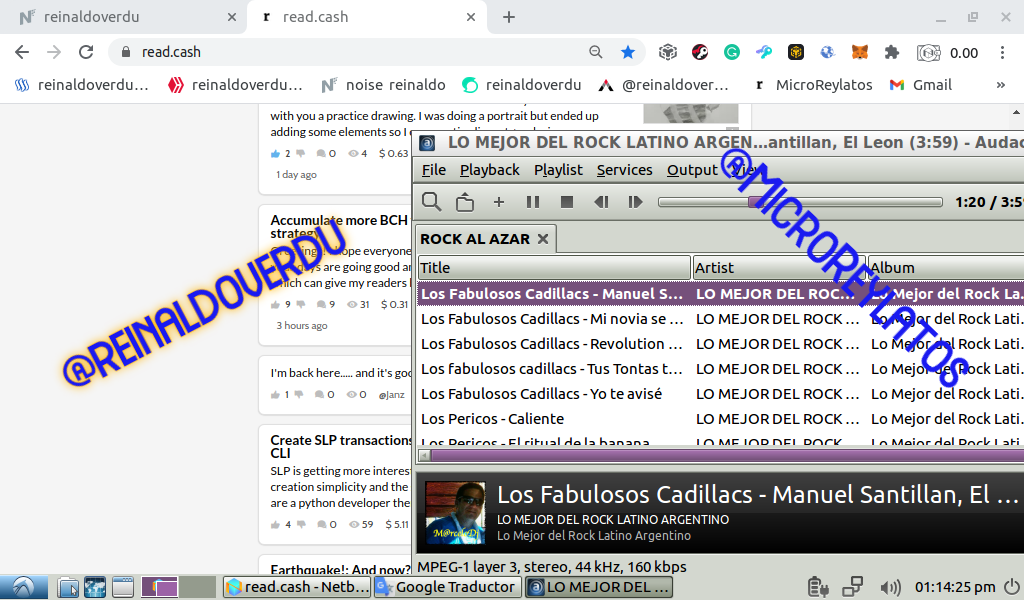Sort playlist by Album column header
This screenshot has height=600, width=1024.
tap(946, 268)
